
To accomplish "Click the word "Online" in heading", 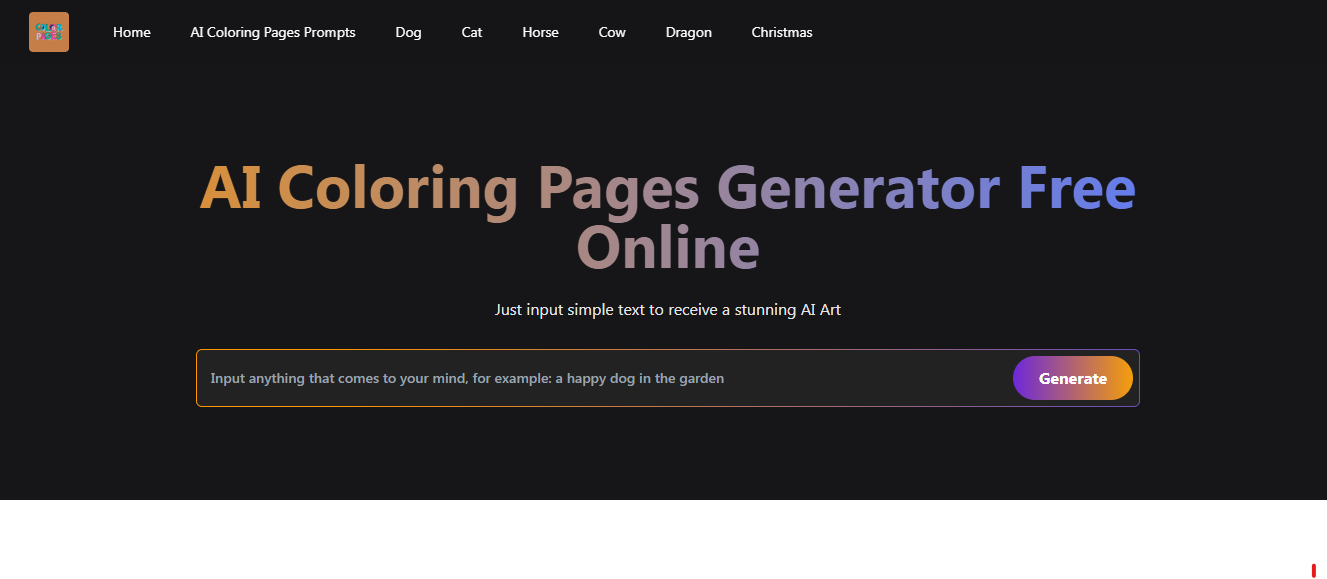I will click(668, 248).
